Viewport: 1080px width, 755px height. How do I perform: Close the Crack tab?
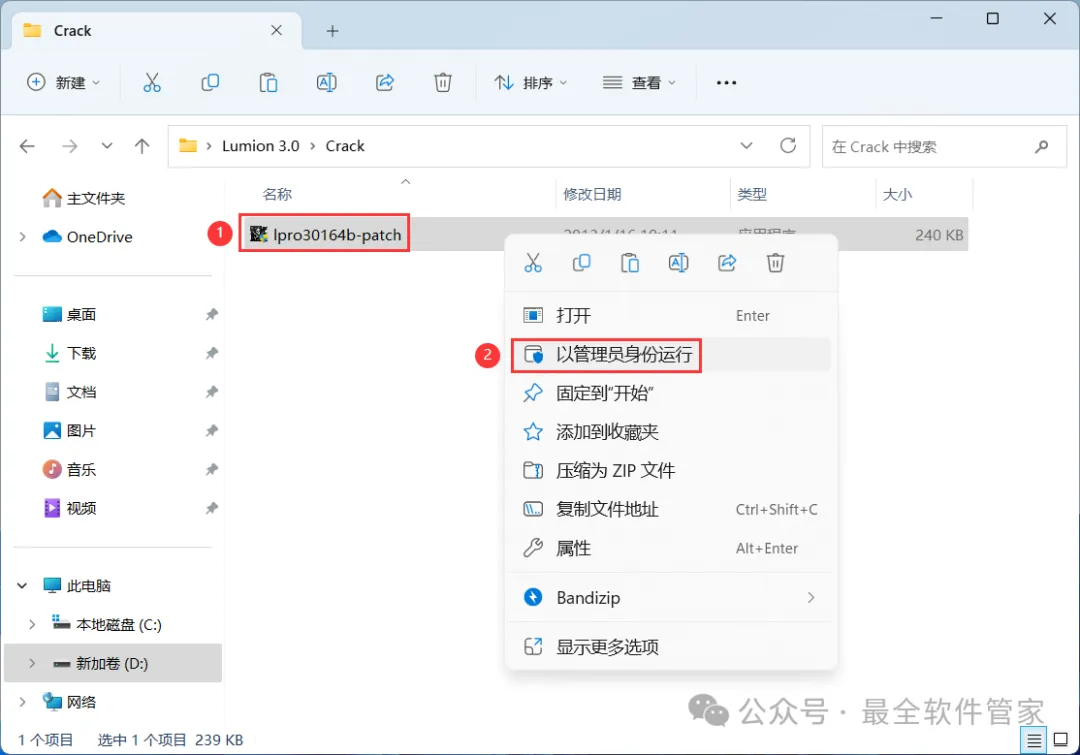pos(276,30)
